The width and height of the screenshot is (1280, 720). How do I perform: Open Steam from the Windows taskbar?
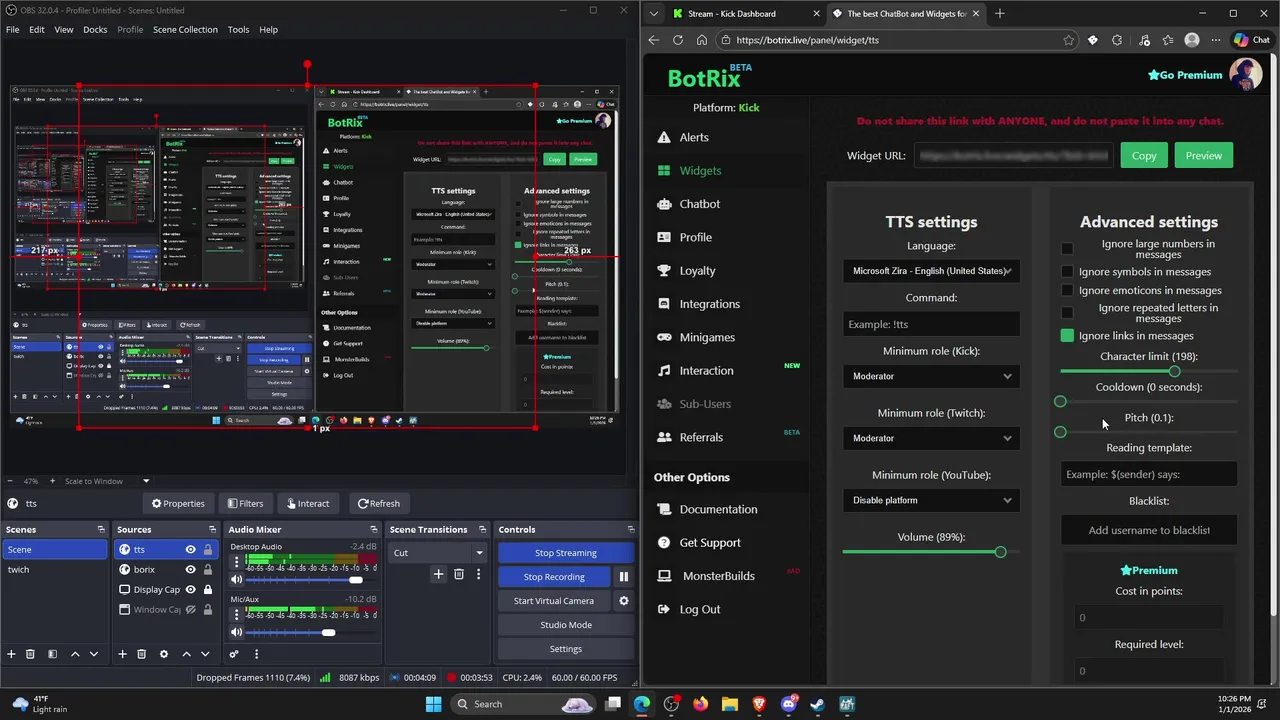click(817, 704)
